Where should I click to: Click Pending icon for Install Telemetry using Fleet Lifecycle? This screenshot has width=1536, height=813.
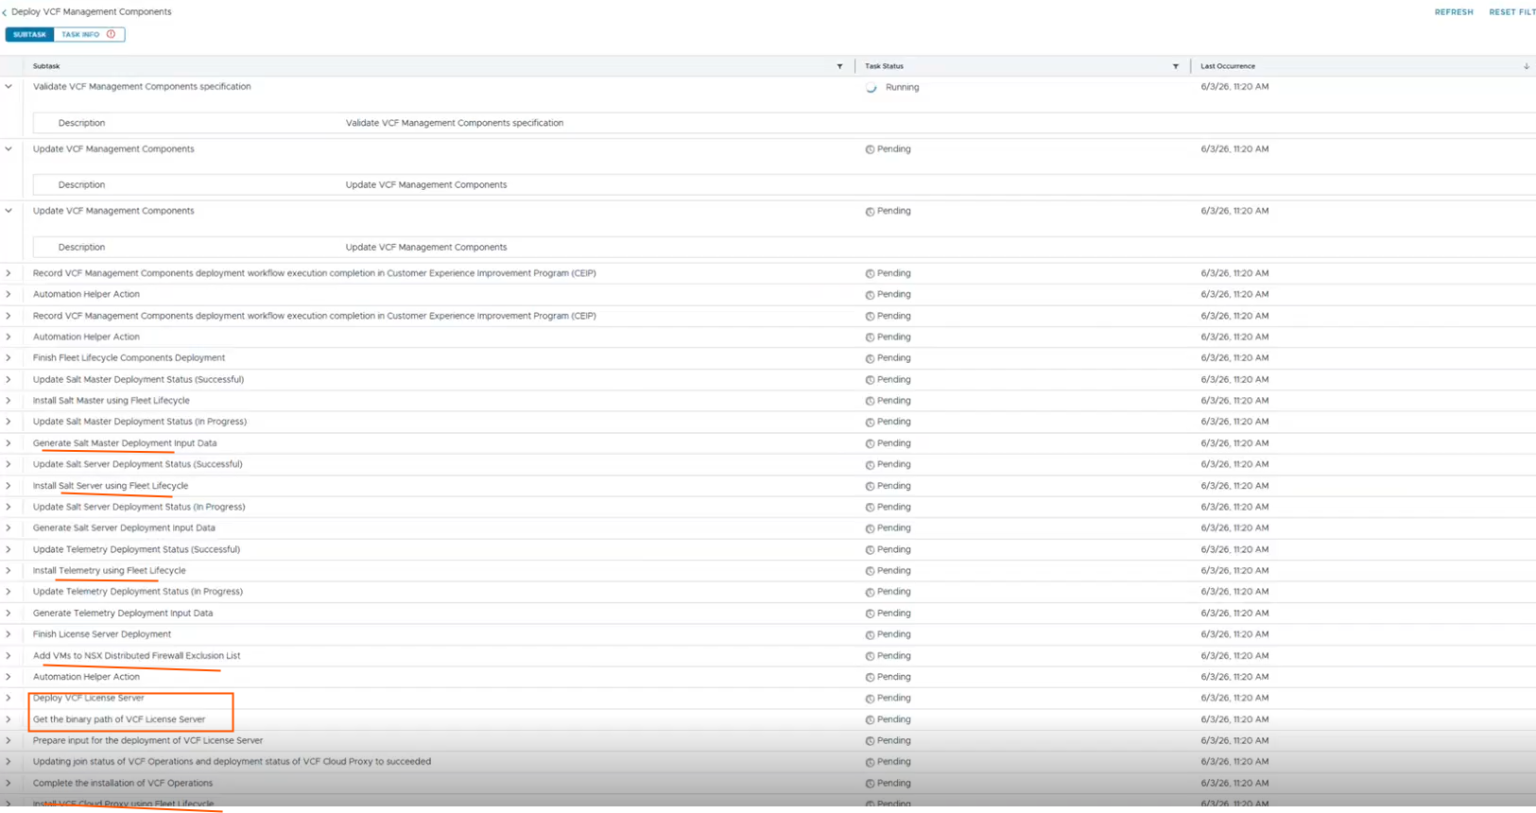coord(870,571)
